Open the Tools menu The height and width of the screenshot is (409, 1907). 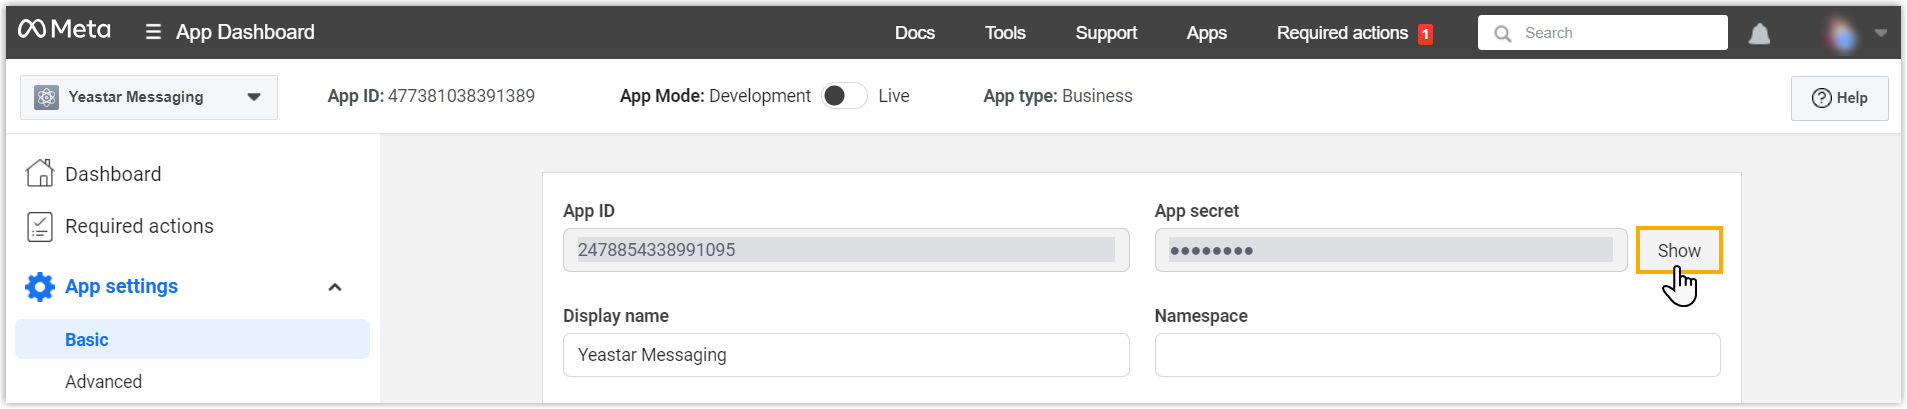point(1005,33)
